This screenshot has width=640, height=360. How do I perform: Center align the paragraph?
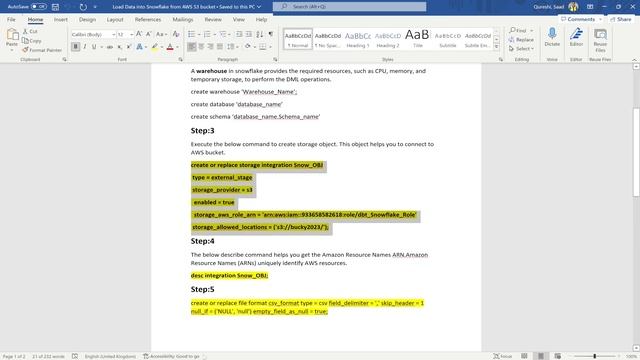(x=201, y=47)
